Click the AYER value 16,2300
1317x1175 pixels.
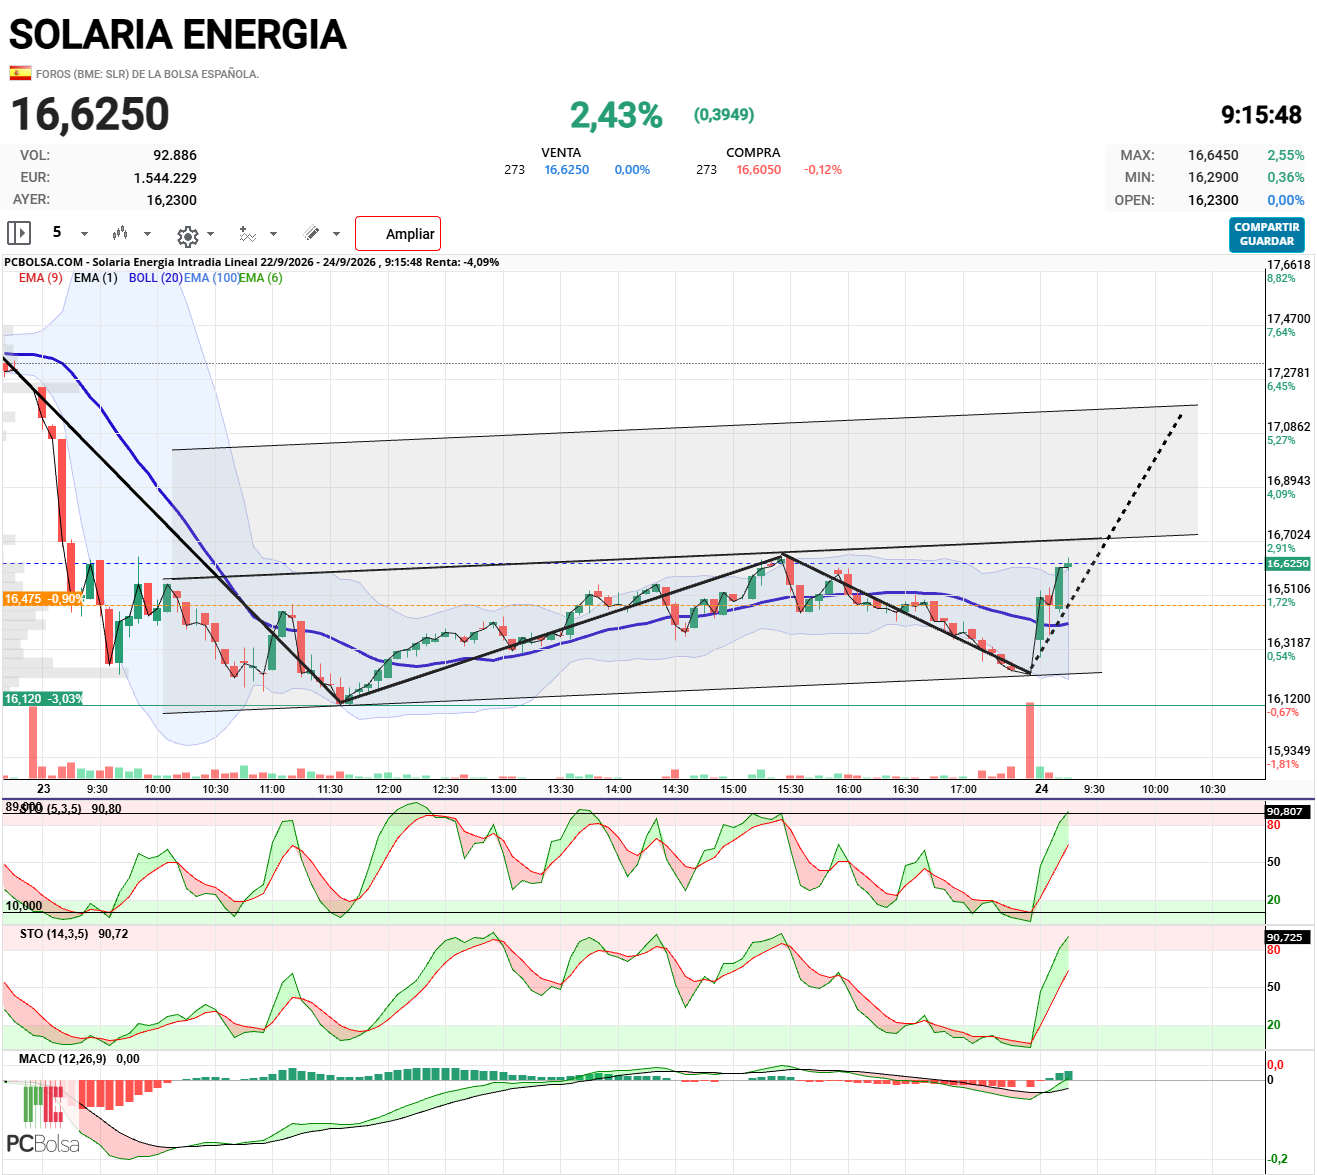tap(172, 200)
